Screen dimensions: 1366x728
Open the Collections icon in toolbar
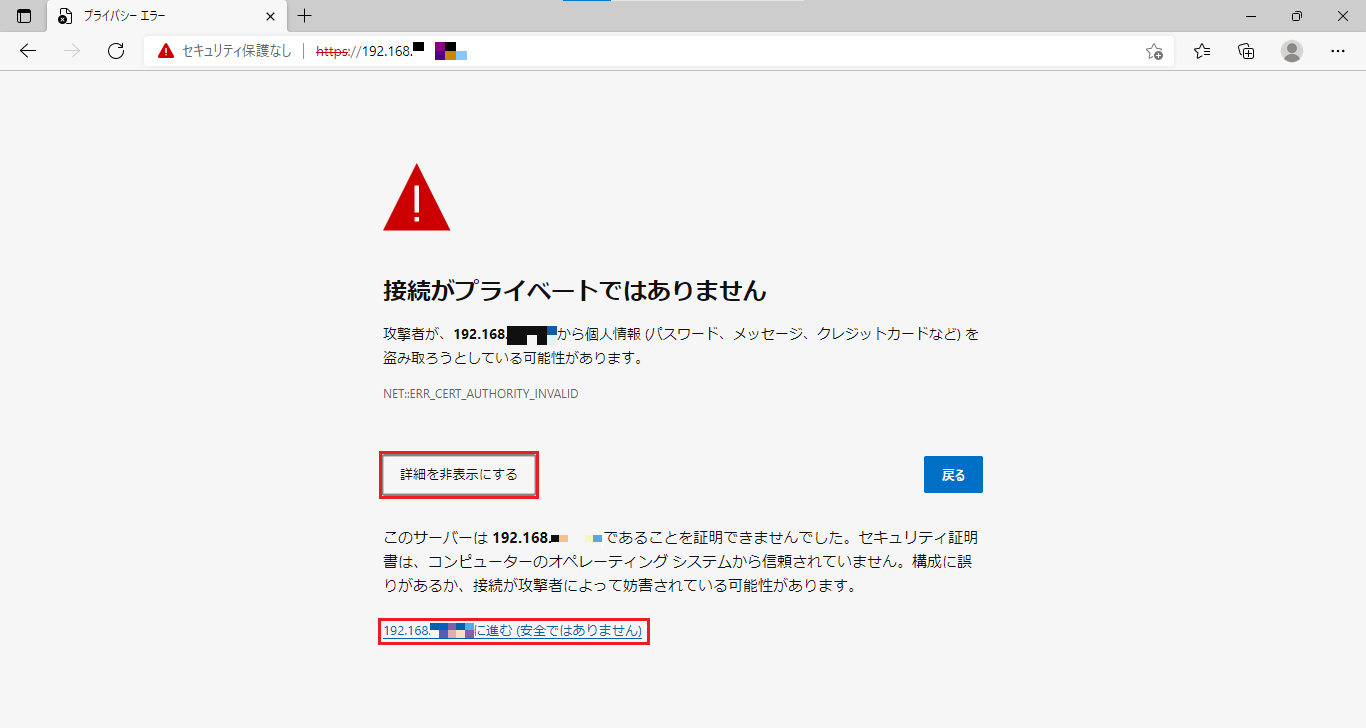[1246, 51]
